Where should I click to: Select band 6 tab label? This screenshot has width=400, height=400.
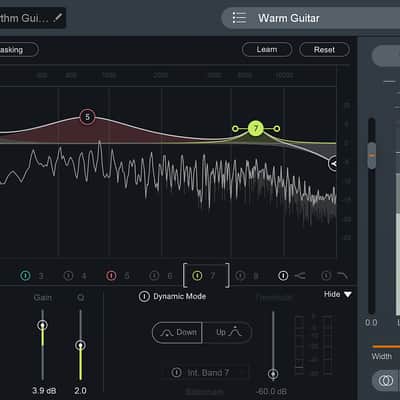pyautogui.click(x=170, y=276)
